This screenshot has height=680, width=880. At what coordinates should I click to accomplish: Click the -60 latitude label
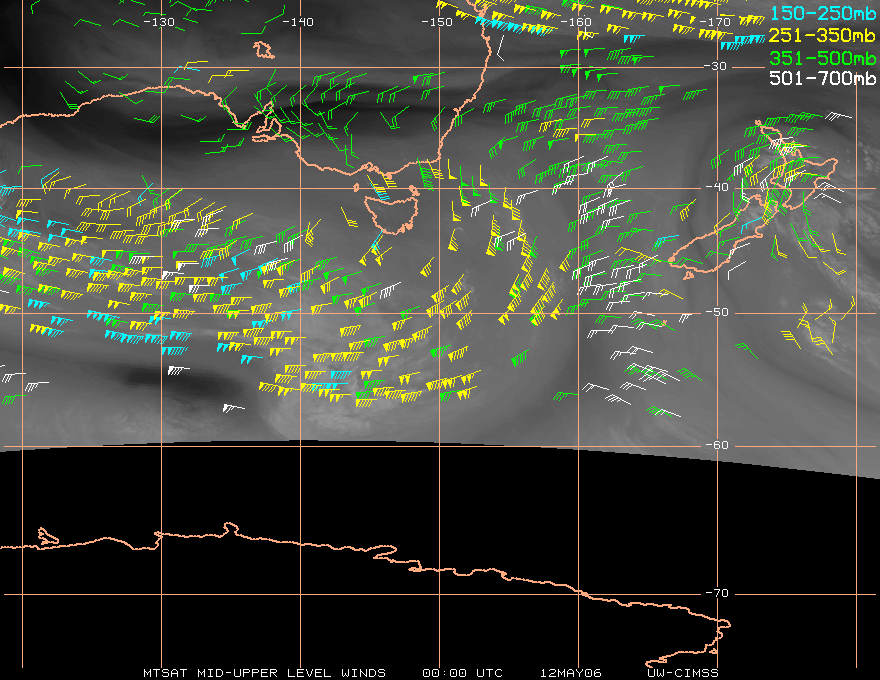coord(717,445)
